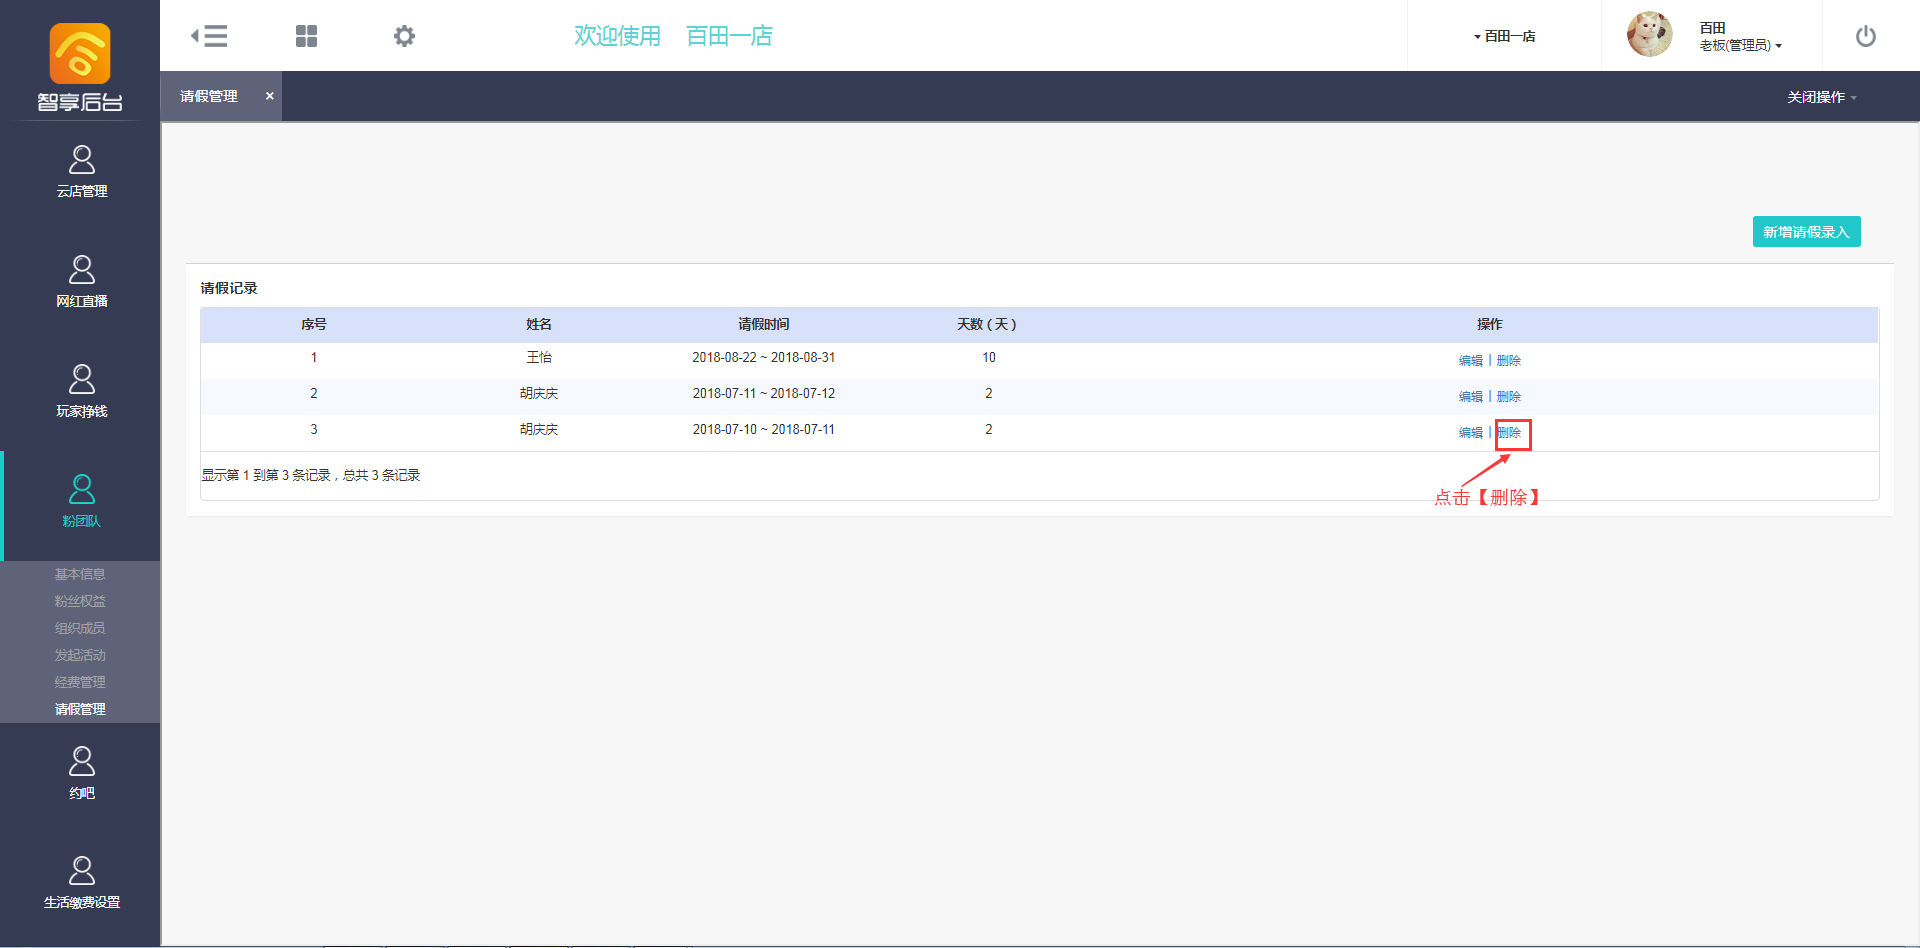1920x948 pixels.
Task: Open the settings gear icon in the header
Action: point(404,36)
